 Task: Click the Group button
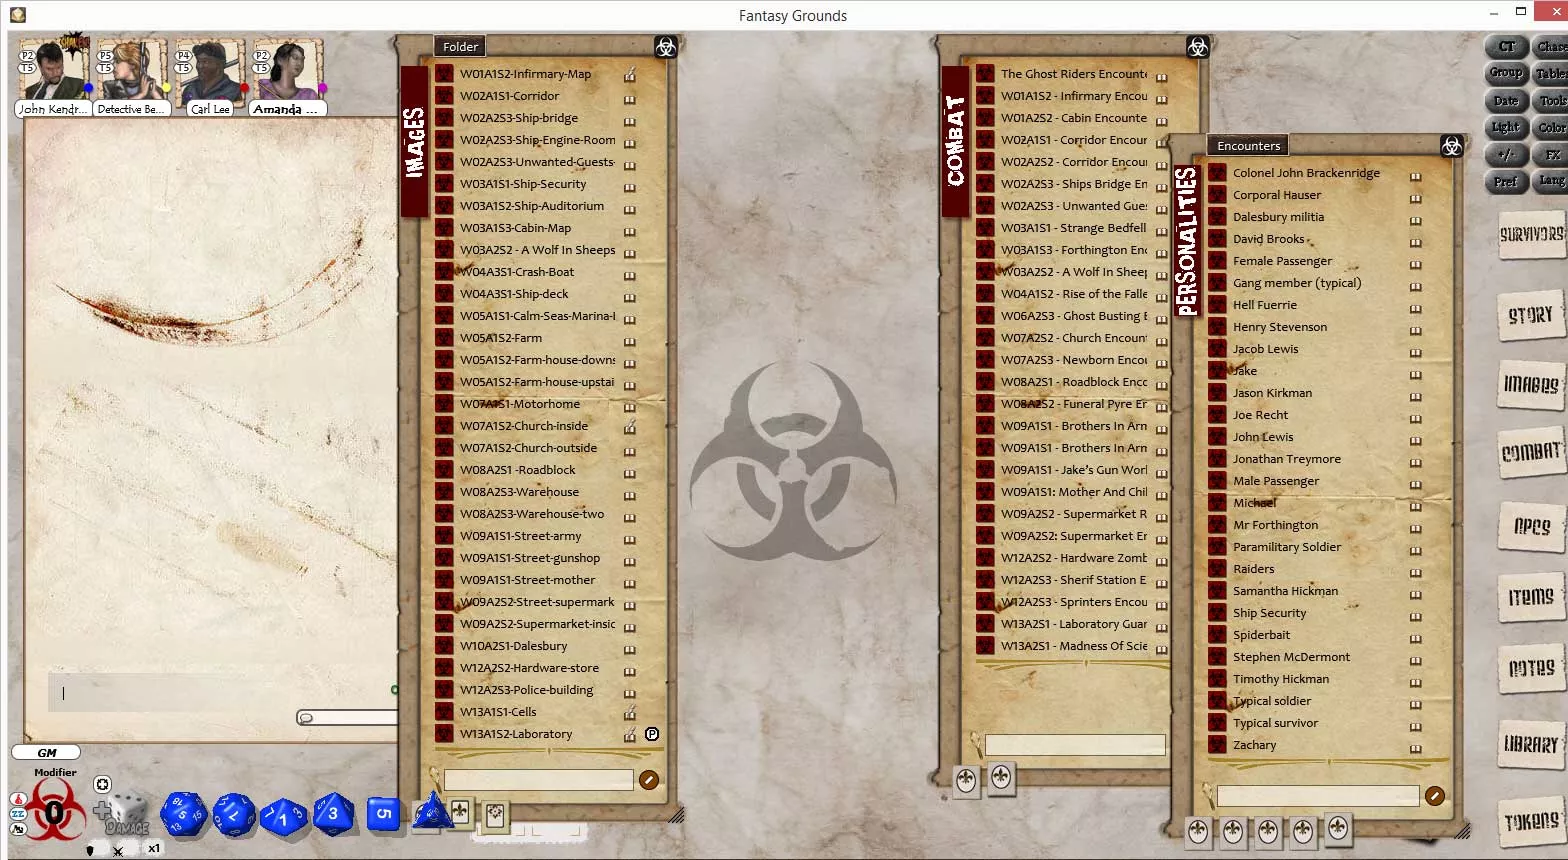pyautogui.click(x=1507, y=73)
